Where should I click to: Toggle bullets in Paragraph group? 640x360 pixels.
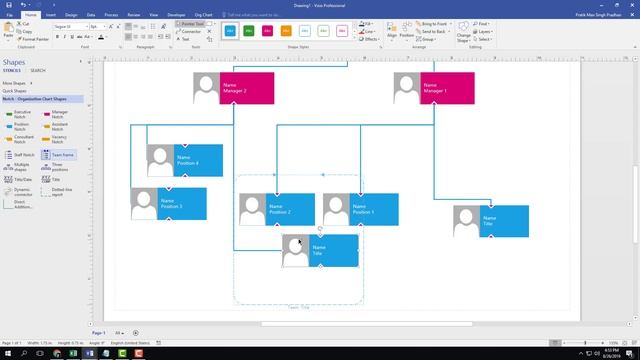point(153,27)
